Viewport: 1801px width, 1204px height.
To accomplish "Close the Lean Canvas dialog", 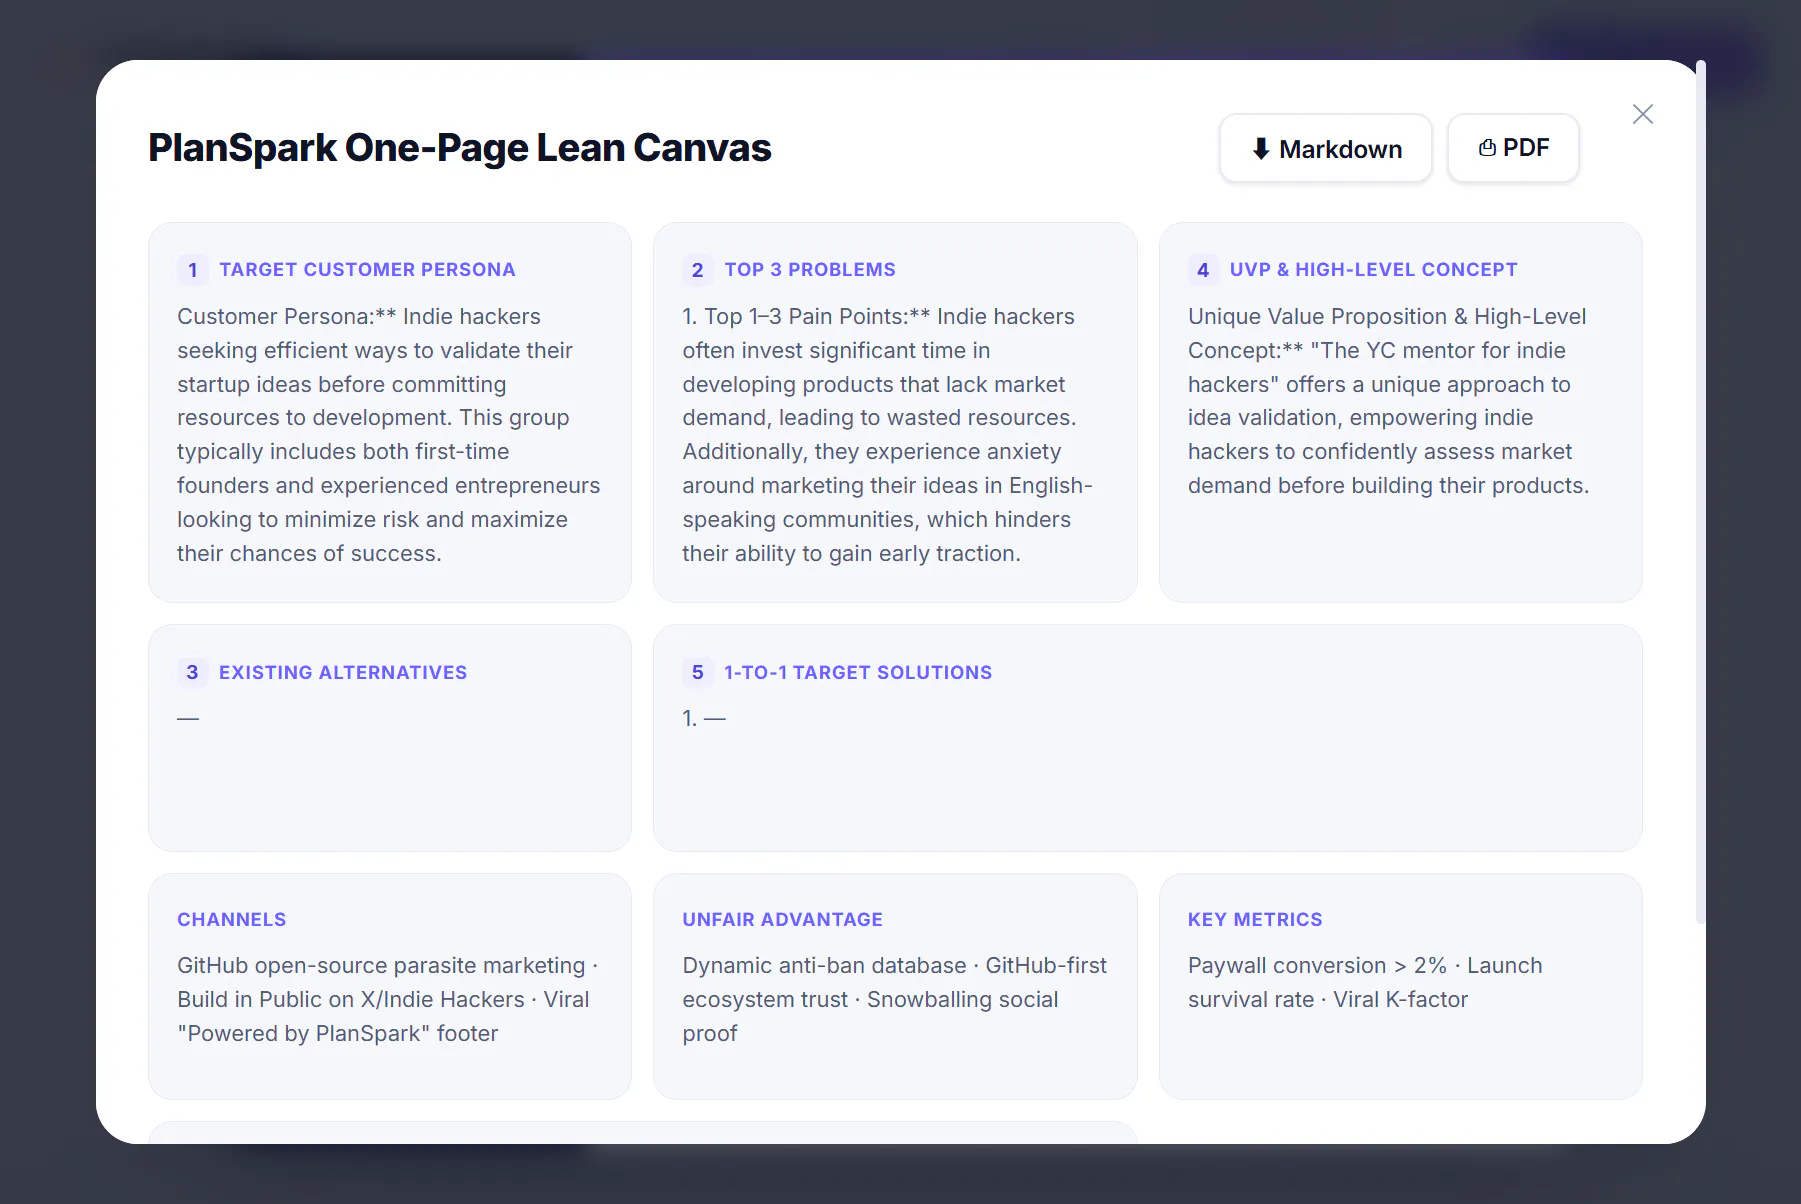I will pyautogui.click(x=1642, y=114).
